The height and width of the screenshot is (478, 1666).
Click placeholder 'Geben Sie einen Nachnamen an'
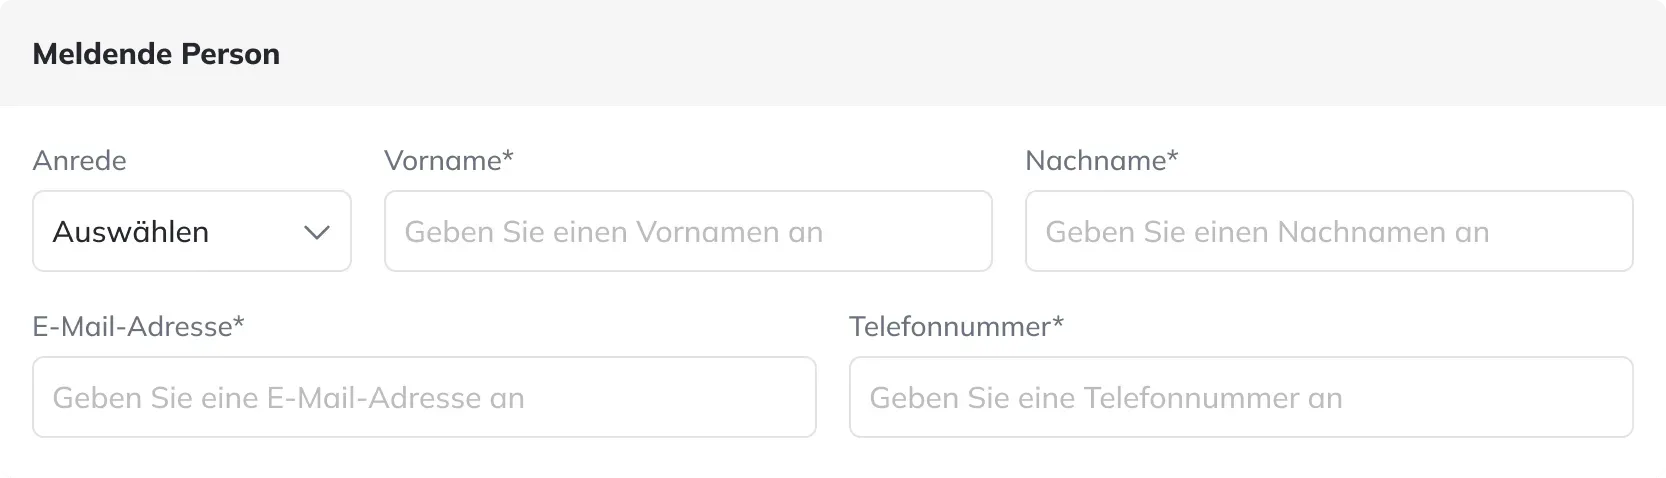tap(1267, 232)
